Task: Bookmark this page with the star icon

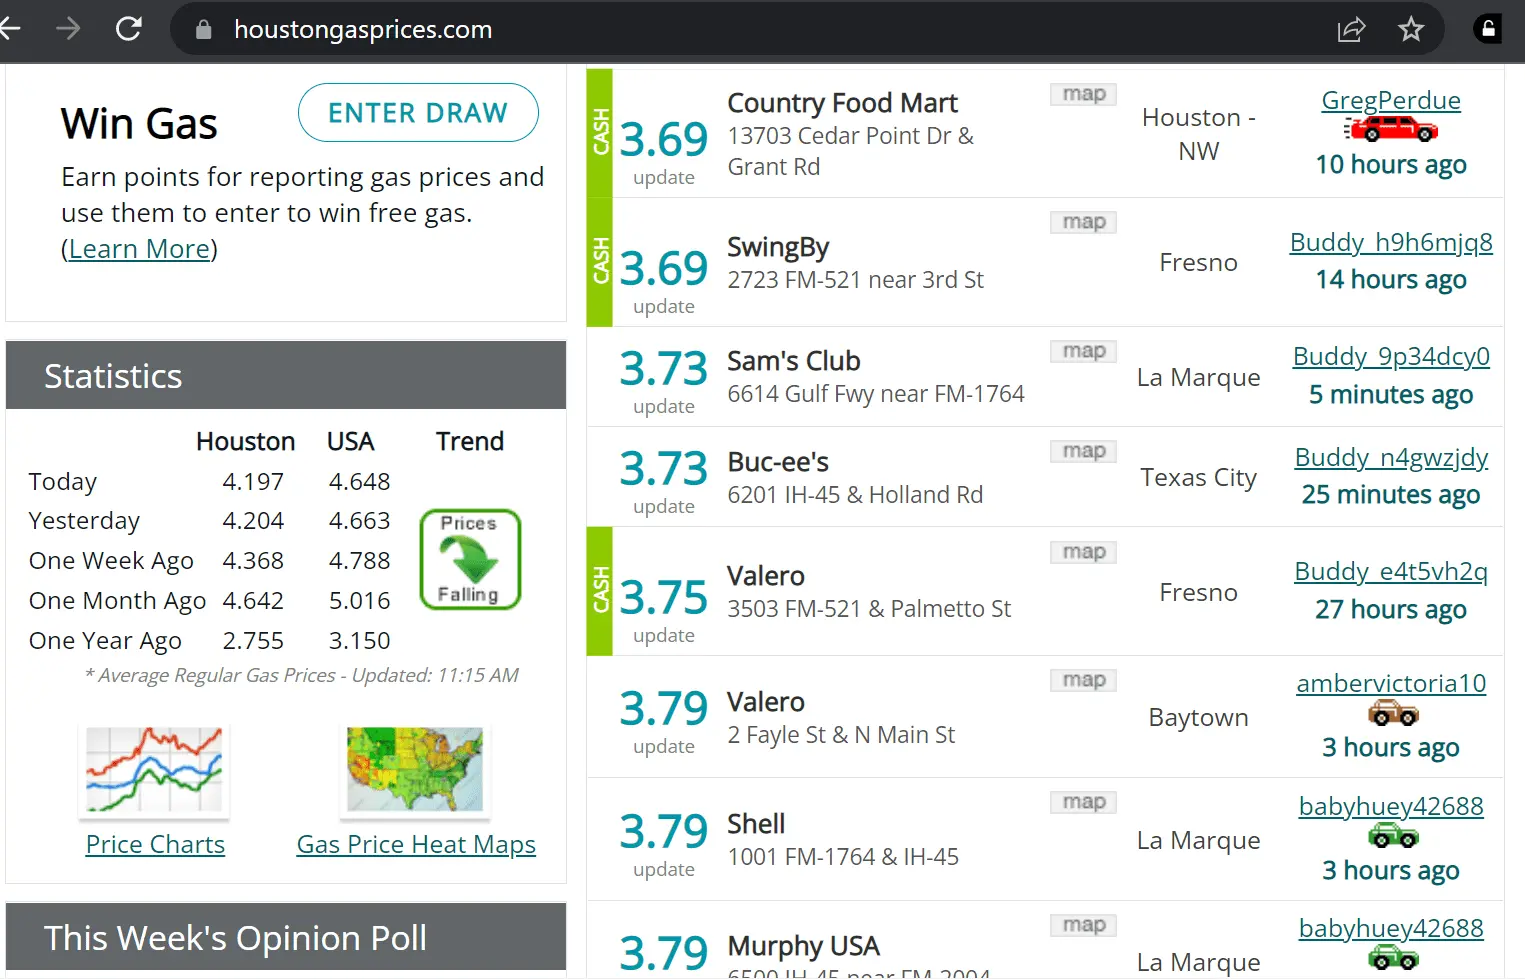Action: click(x=1411, y=30)
